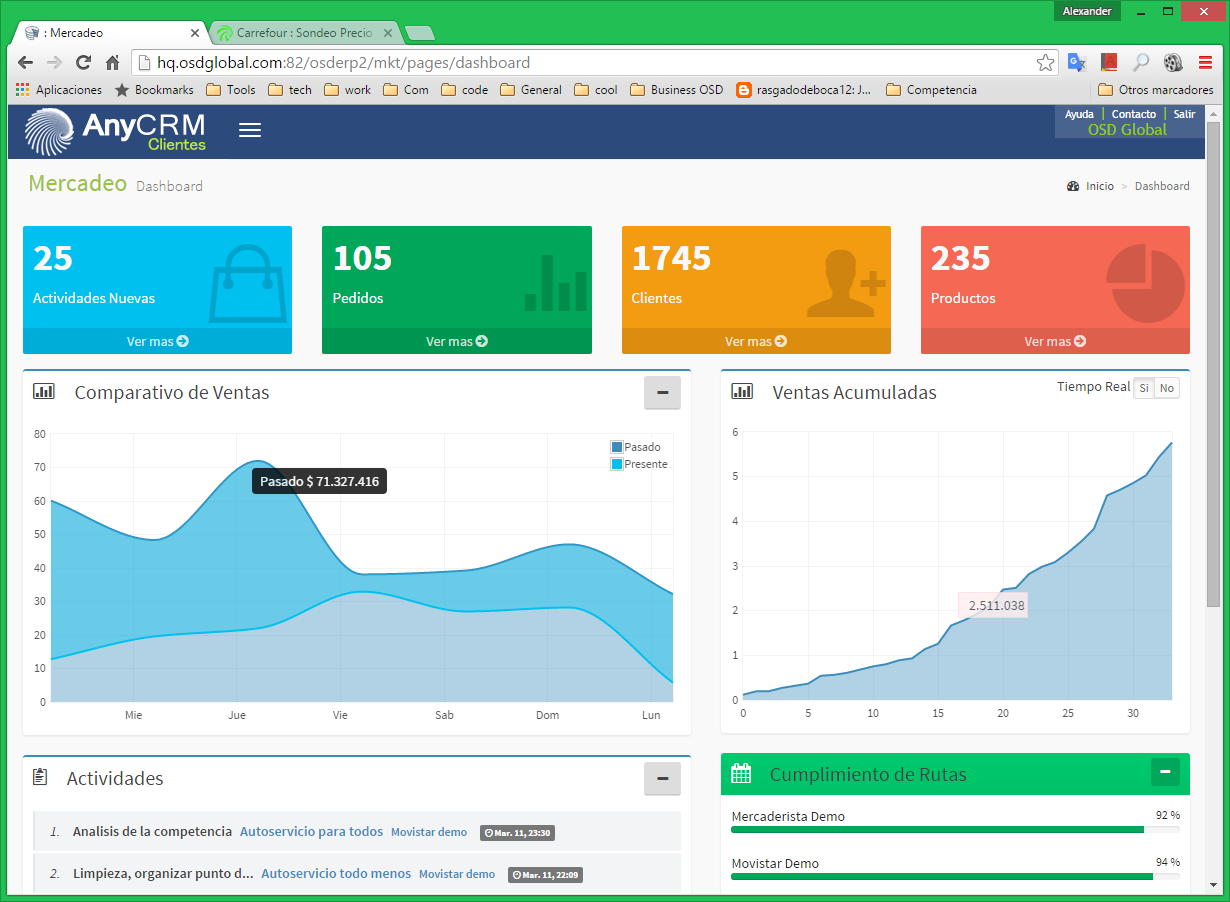Image resolution: width=1230 pixels, height=902 pixels.
Task: Click the shopping bag icon on Actividades Nuevas
Action: coord(246,284)
